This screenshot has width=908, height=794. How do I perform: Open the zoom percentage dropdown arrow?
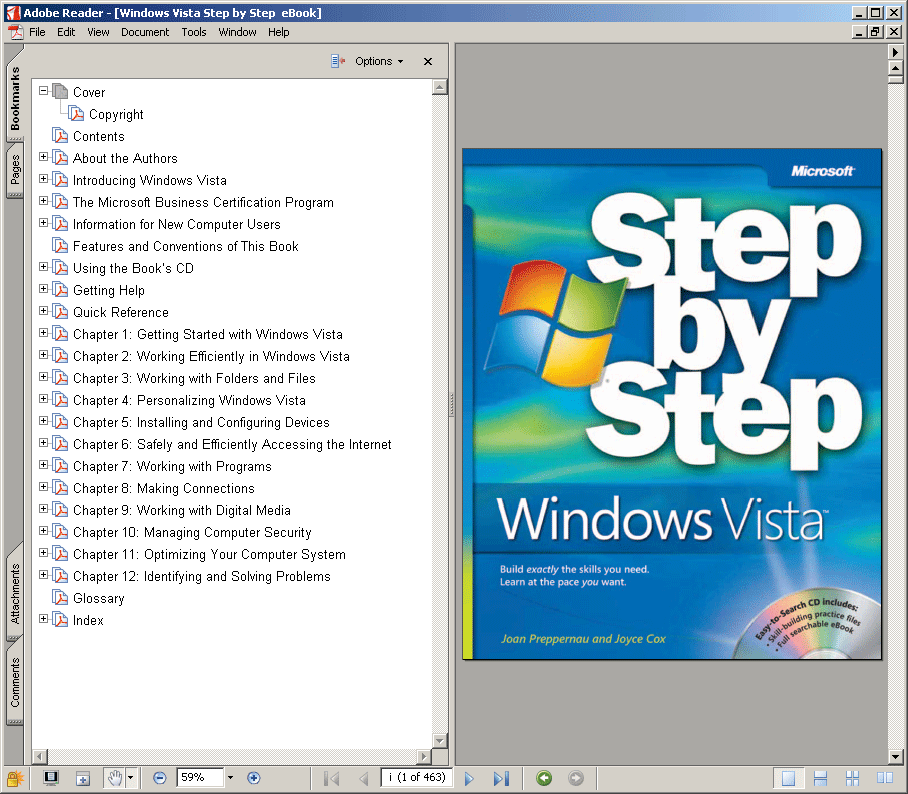[x=230, y=778]
